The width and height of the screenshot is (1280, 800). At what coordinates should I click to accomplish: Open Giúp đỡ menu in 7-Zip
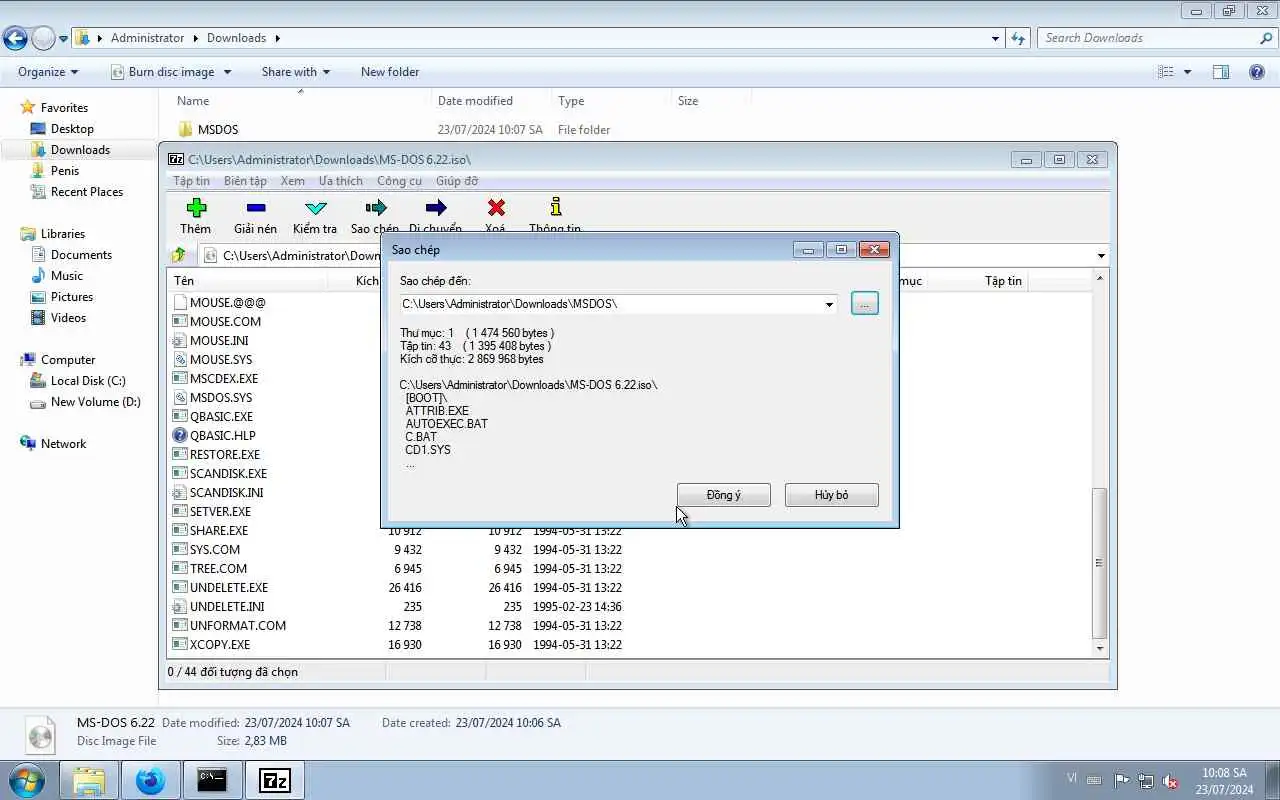[457, 181]
